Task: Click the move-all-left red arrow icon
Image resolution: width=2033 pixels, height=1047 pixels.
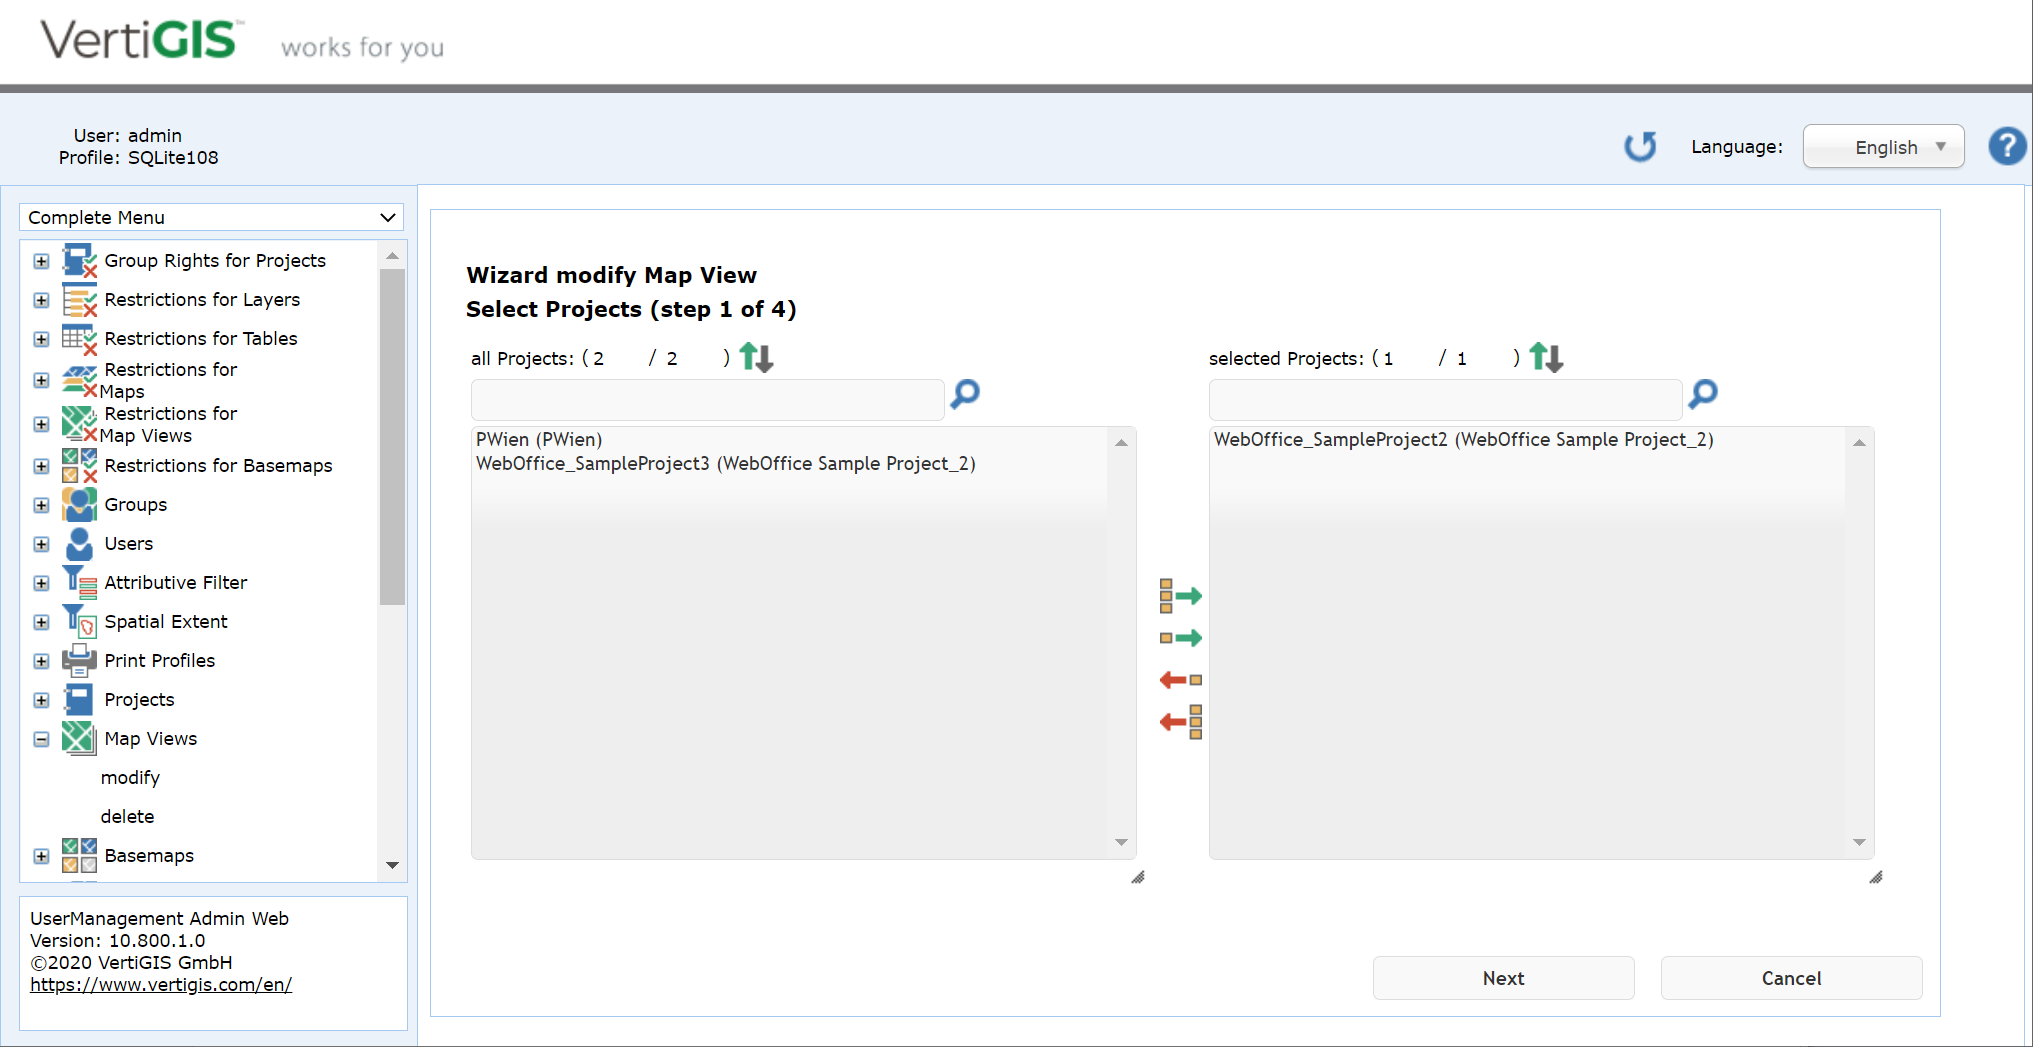Action: click(1180, 721)
